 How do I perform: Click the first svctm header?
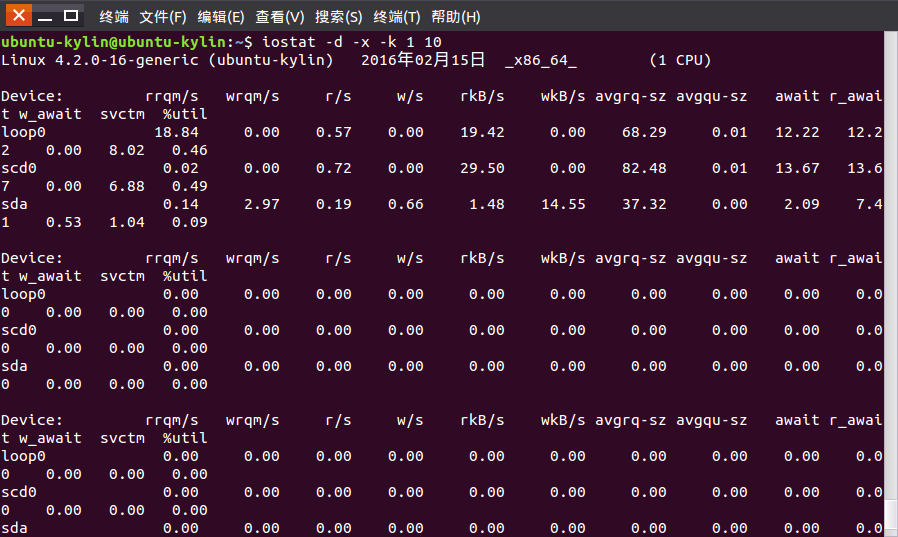123,114
